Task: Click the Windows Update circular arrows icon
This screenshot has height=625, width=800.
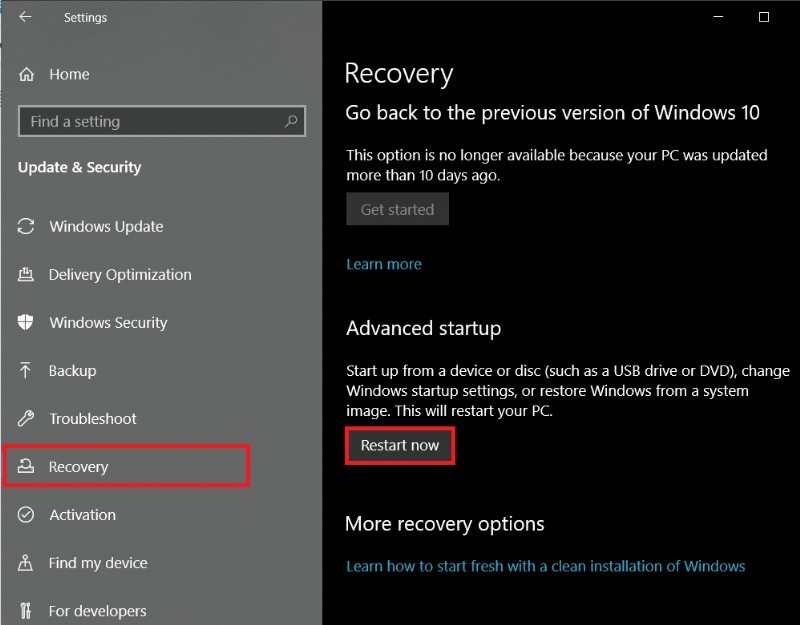Action: (27, 227)
